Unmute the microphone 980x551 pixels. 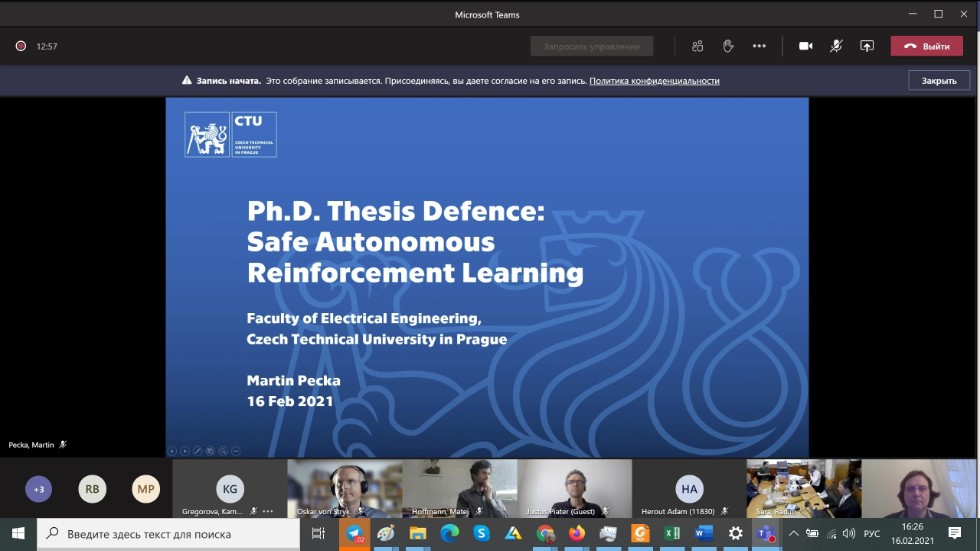(836, 46)
